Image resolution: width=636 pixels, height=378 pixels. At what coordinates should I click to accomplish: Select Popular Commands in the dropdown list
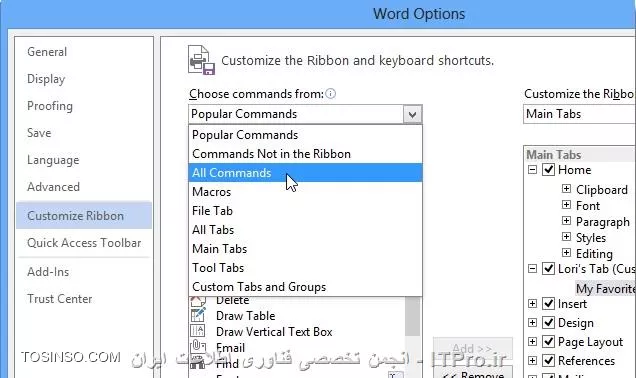coord(305,135)
